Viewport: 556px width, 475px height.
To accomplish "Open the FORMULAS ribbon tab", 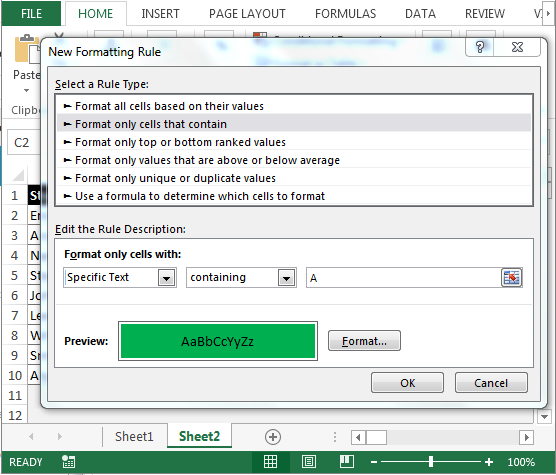I will (345, 13).
